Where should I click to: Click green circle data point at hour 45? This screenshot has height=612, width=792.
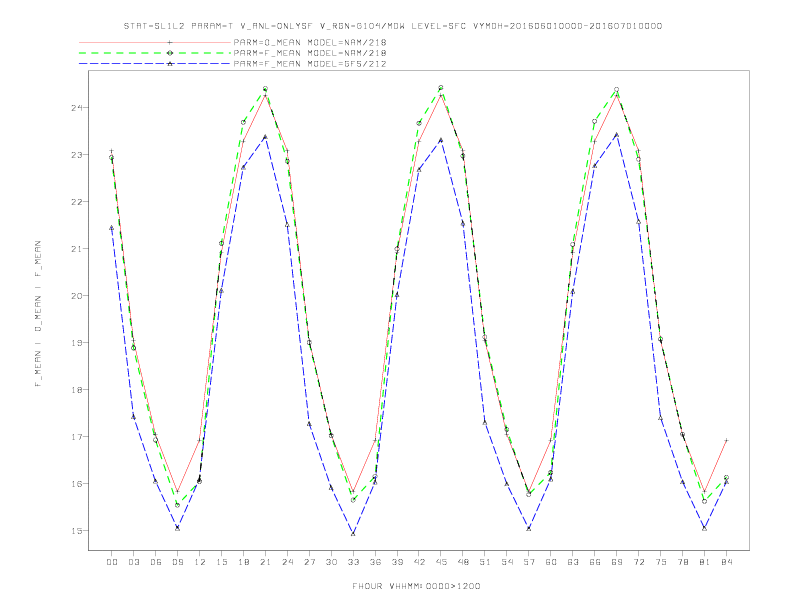[x=441, y=88]
